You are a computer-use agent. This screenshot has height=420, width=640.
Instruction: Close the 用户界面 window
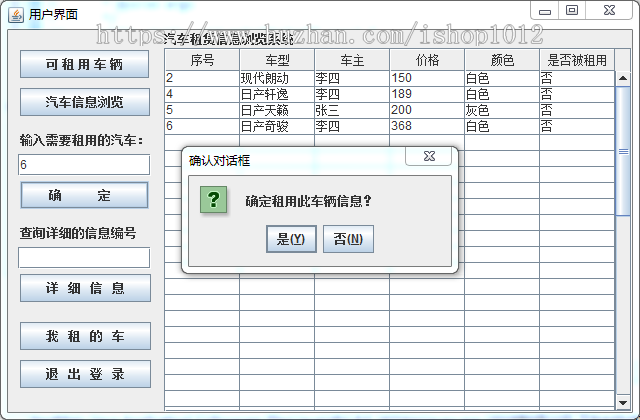click(x=609, y=10)
